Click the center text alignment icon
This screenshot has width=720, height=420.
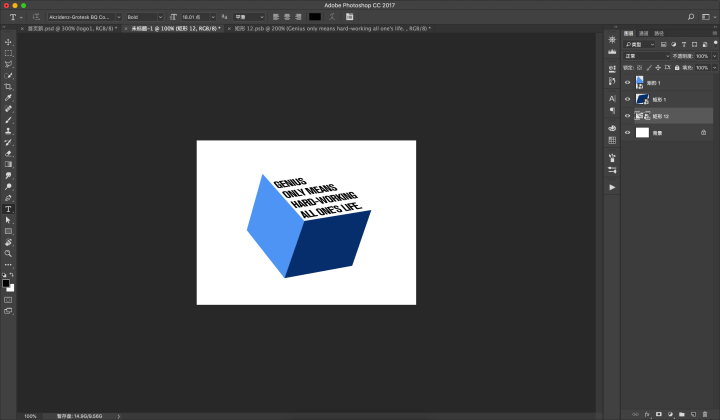click(287, 17)
